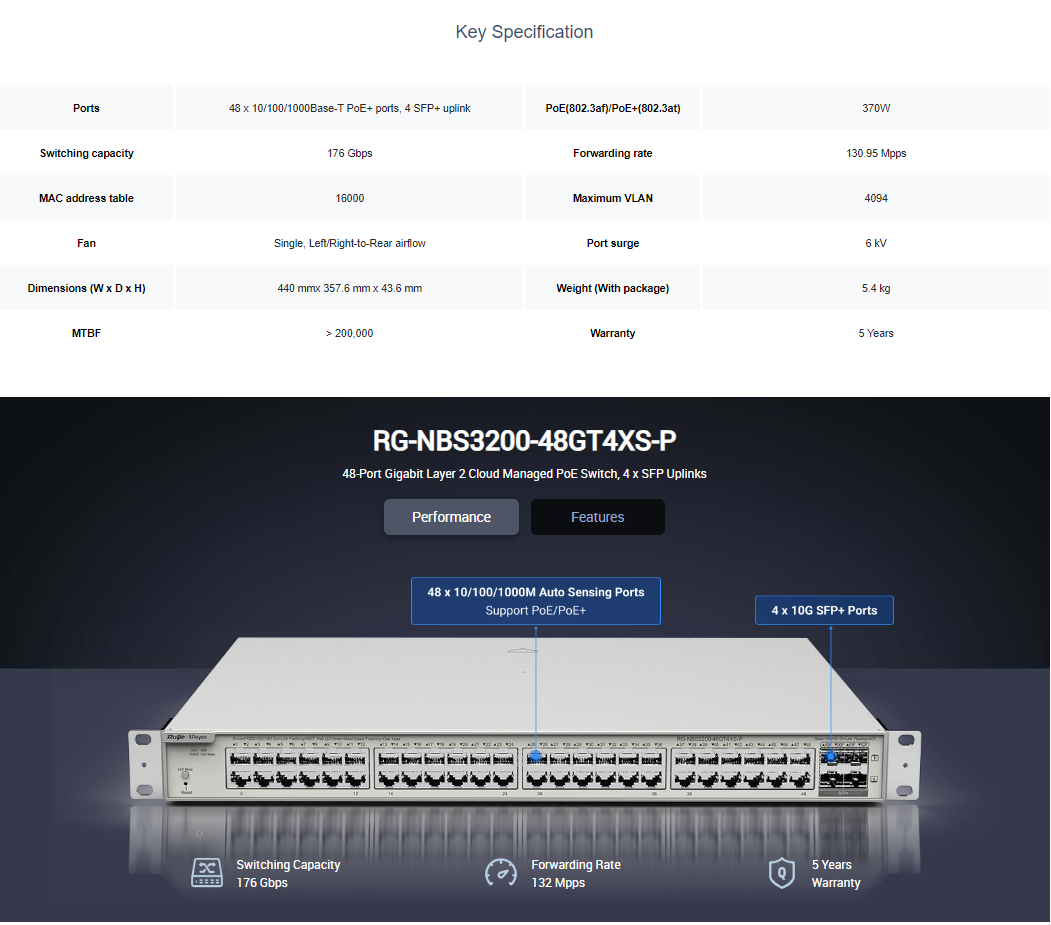The width and height of the screenshot is (1051, 925).
Task: Click the 4 x 10G SFP+ Ports callout
Action: pos(823,610)
